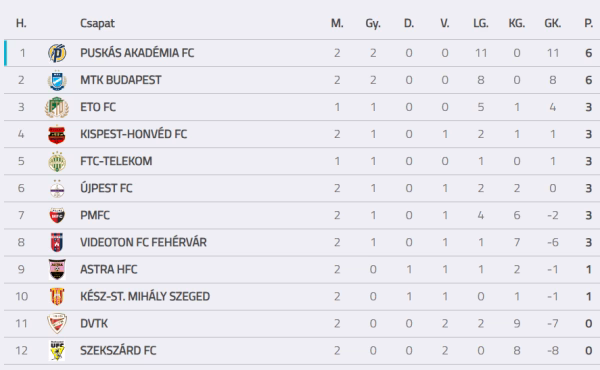Click the Újpest FC logo
The height and width of the screenshot is (370, 600).
tap(57, 188)
